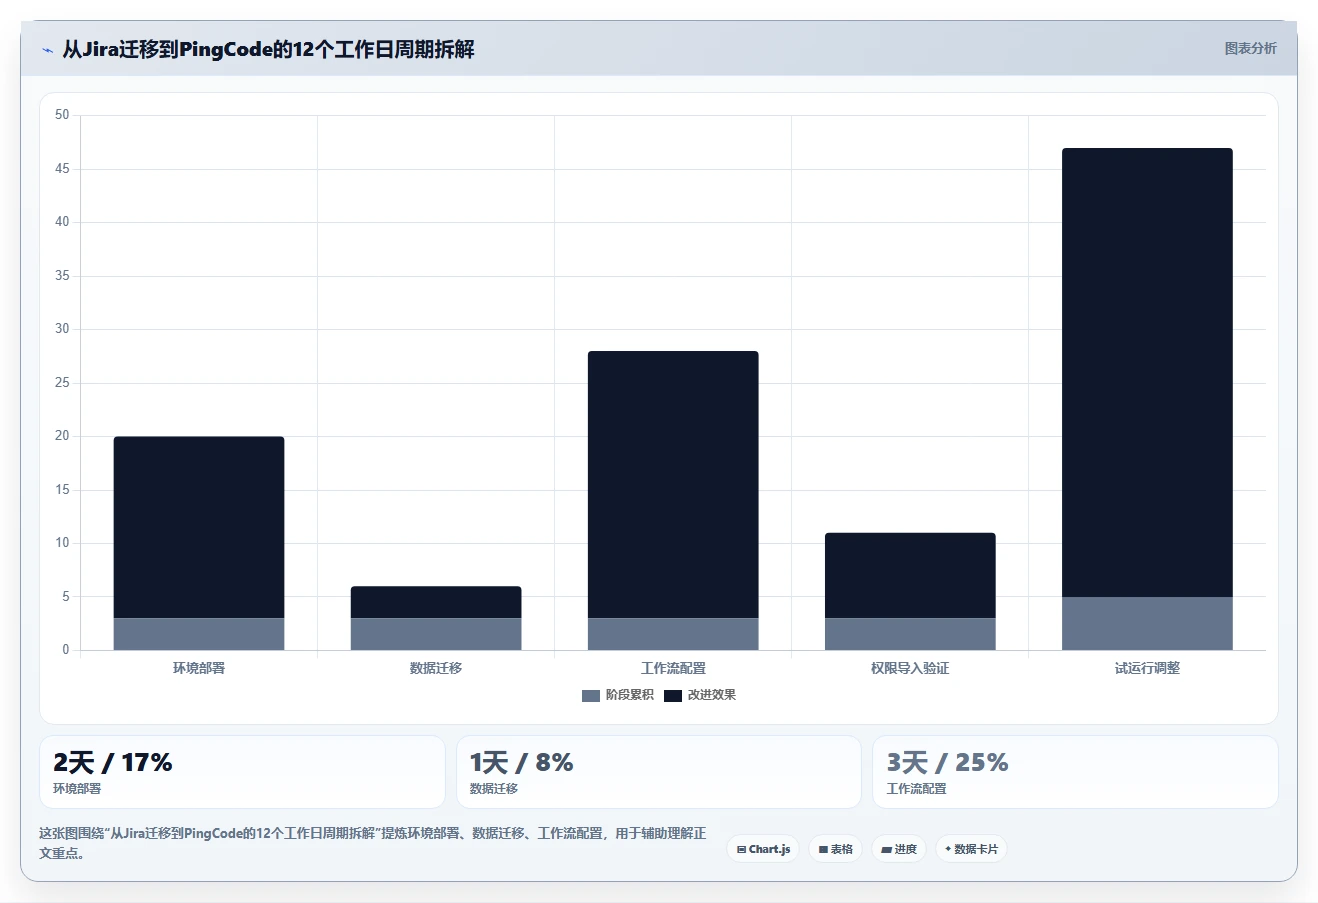The height and width of the screenshot is (903, 1318).
Task: Click the 环境部署 x-axis label
Action: 199,668
